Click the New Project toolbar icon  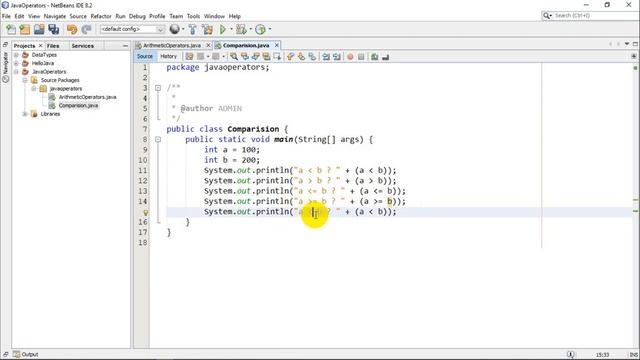click(25, 29)
